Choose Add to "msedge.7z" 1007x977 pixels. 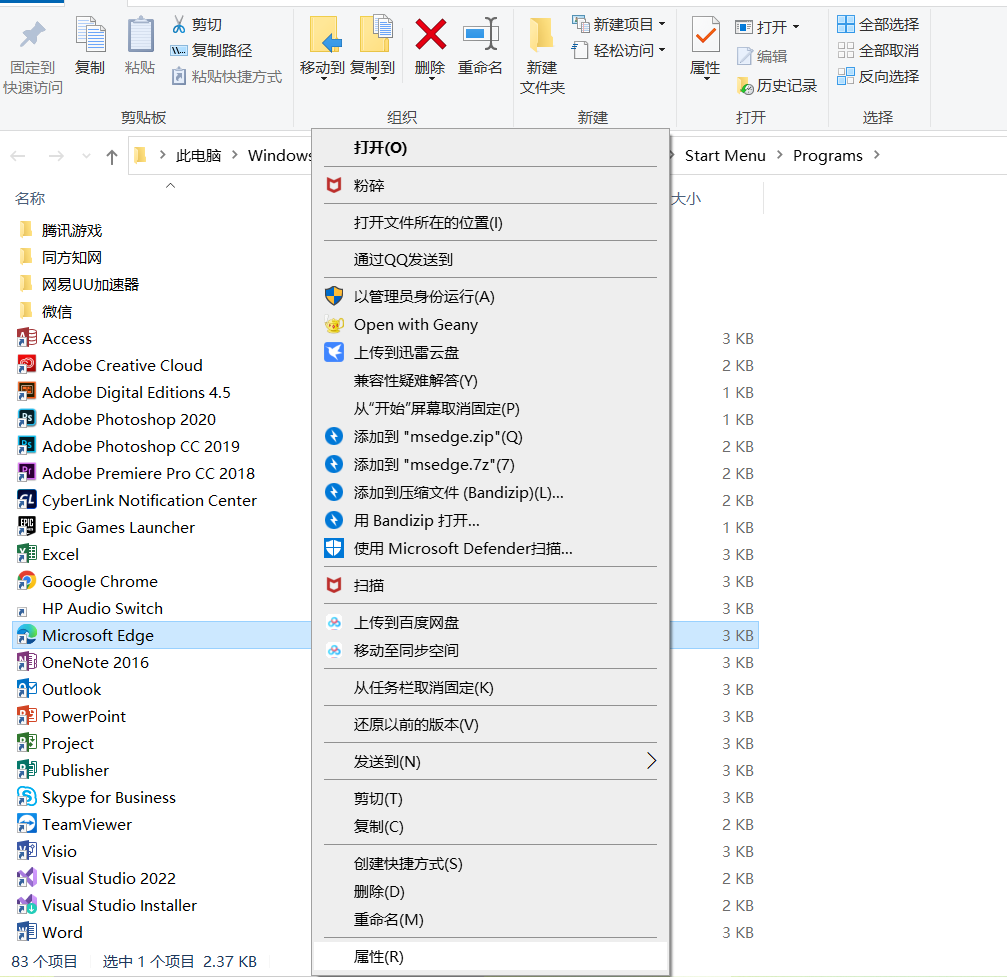click(x=491, y=465)
